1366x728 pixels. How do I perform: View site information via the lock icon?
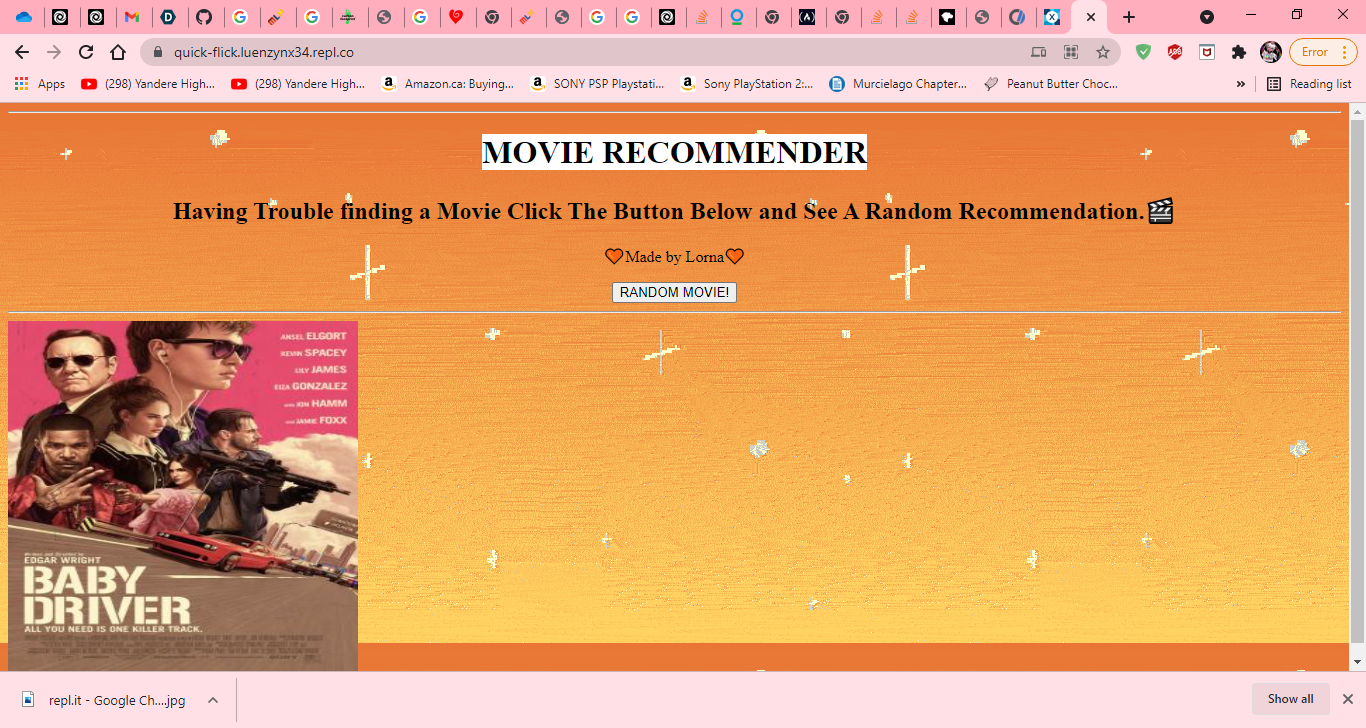(x=158, y=52)
